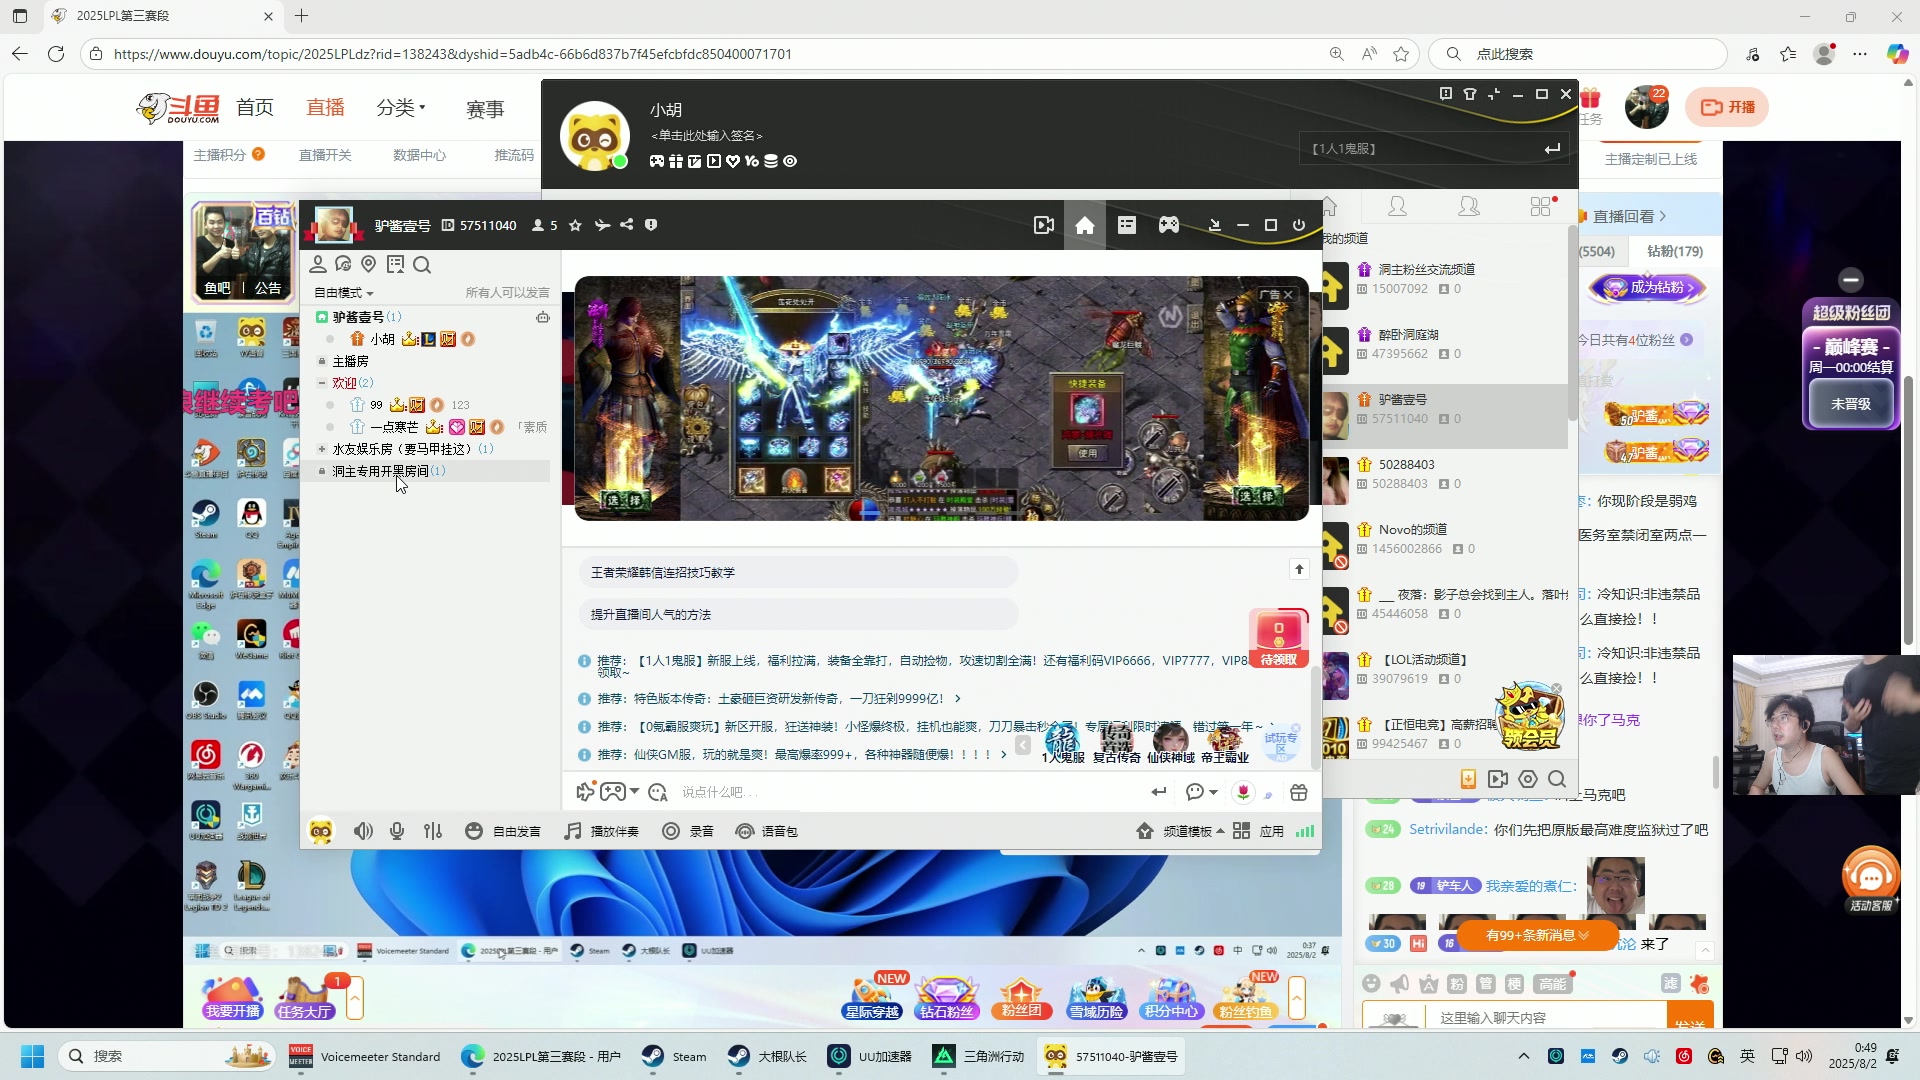The width and height of the screenshot is (1920, 1080).
Task: Open the 醉卧洞庭湖 channel
Action: click(x=1445, y=344)
